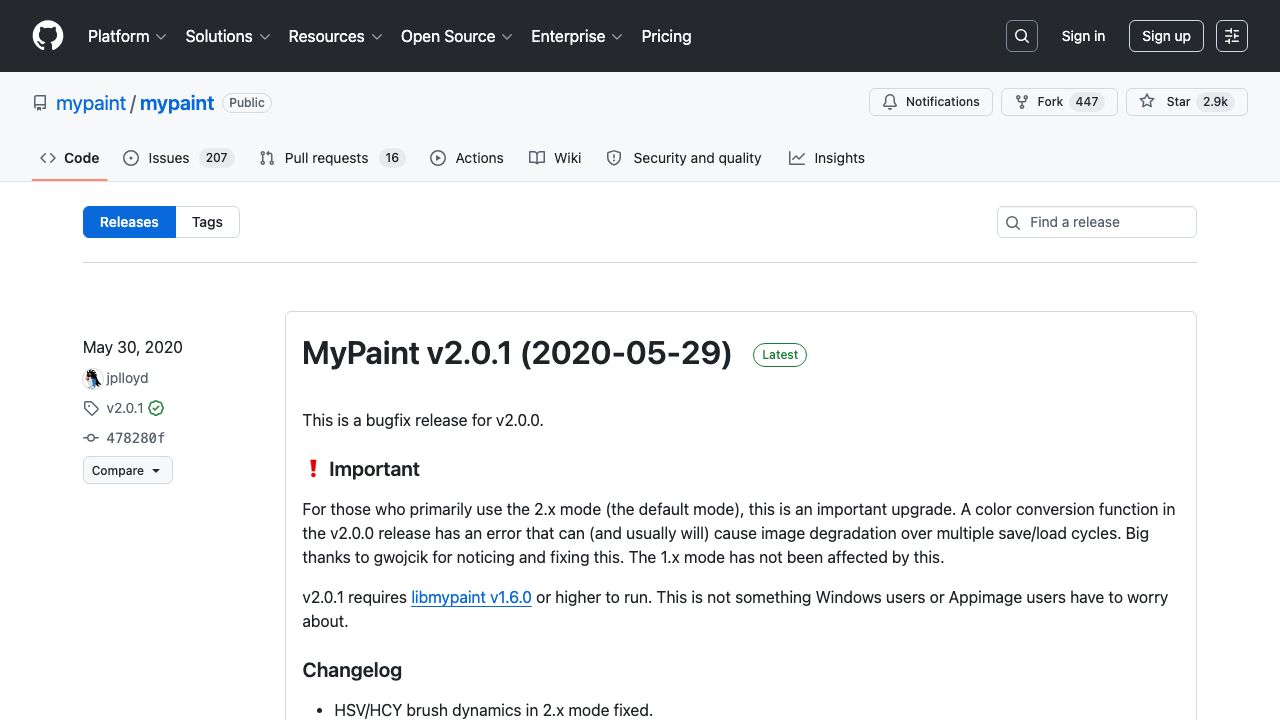Click the Public visibility badge

tap(247, 103)
